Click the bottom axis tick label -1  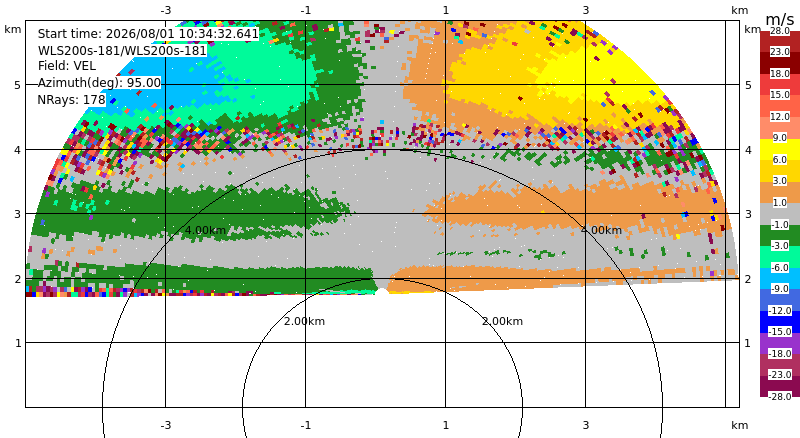point(306,425)
